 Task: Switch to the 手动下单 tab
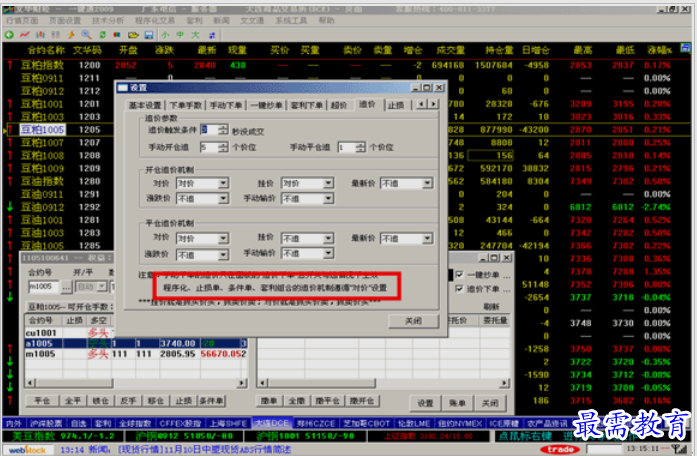225,105
